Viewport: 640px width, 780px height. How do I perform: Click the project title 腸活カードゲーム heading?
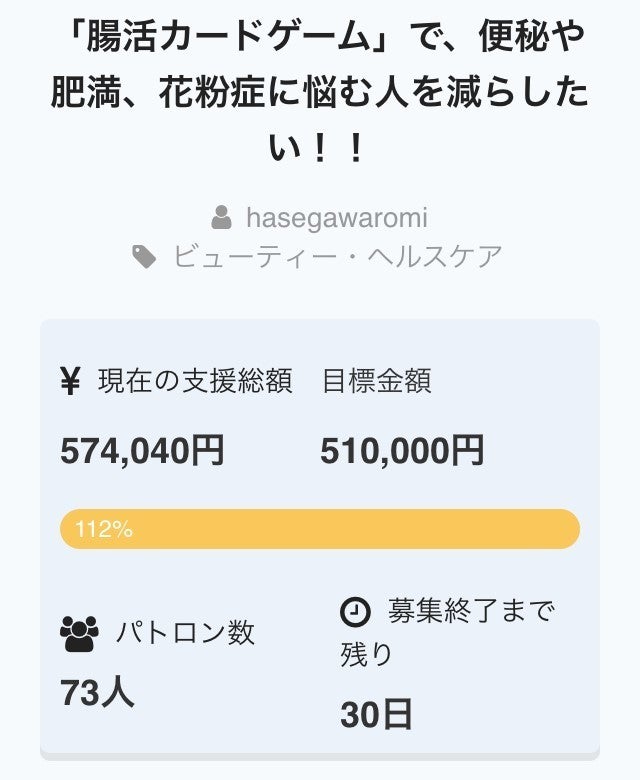coord(320,38)
